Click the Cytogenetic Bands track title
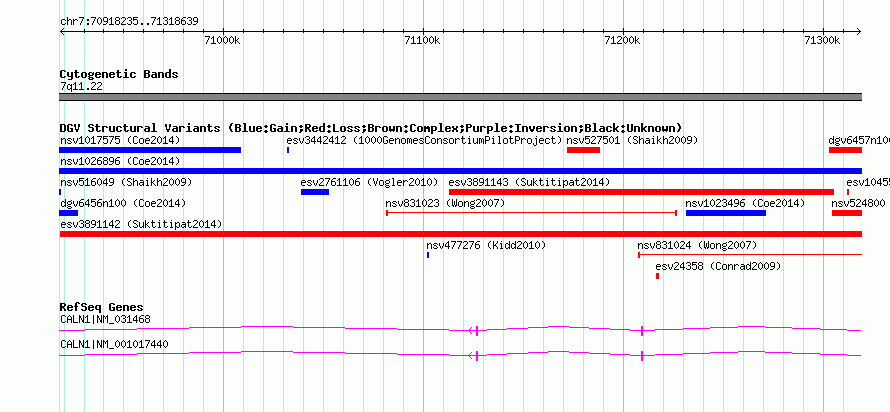The height and width of the screenshot is (412, 890). click(119, 74)
